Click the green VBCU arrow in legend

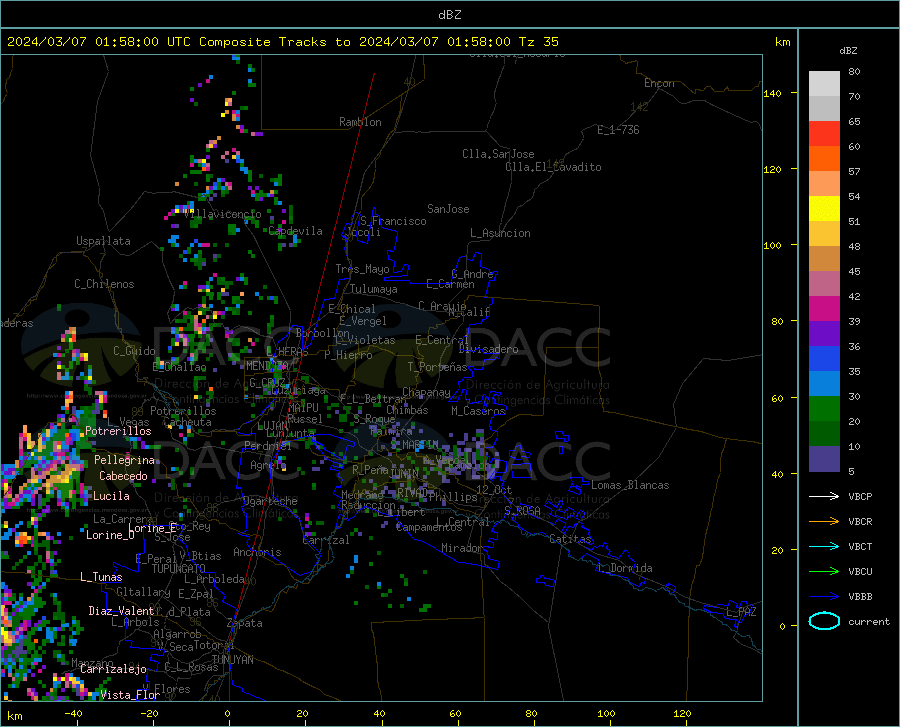824,571
